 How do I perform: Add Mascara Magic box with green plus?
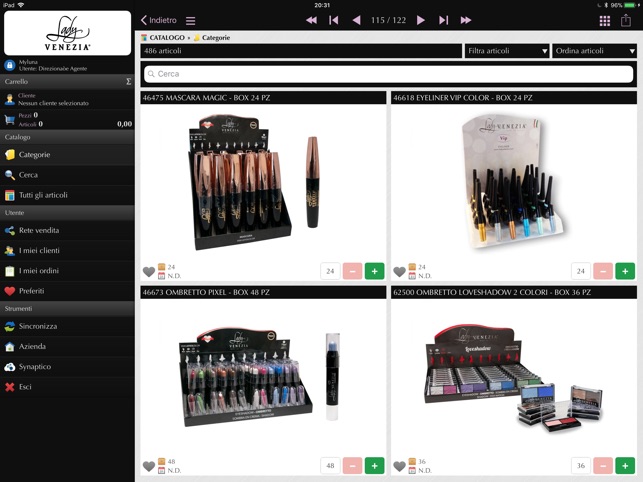click(x=374, y=271)
